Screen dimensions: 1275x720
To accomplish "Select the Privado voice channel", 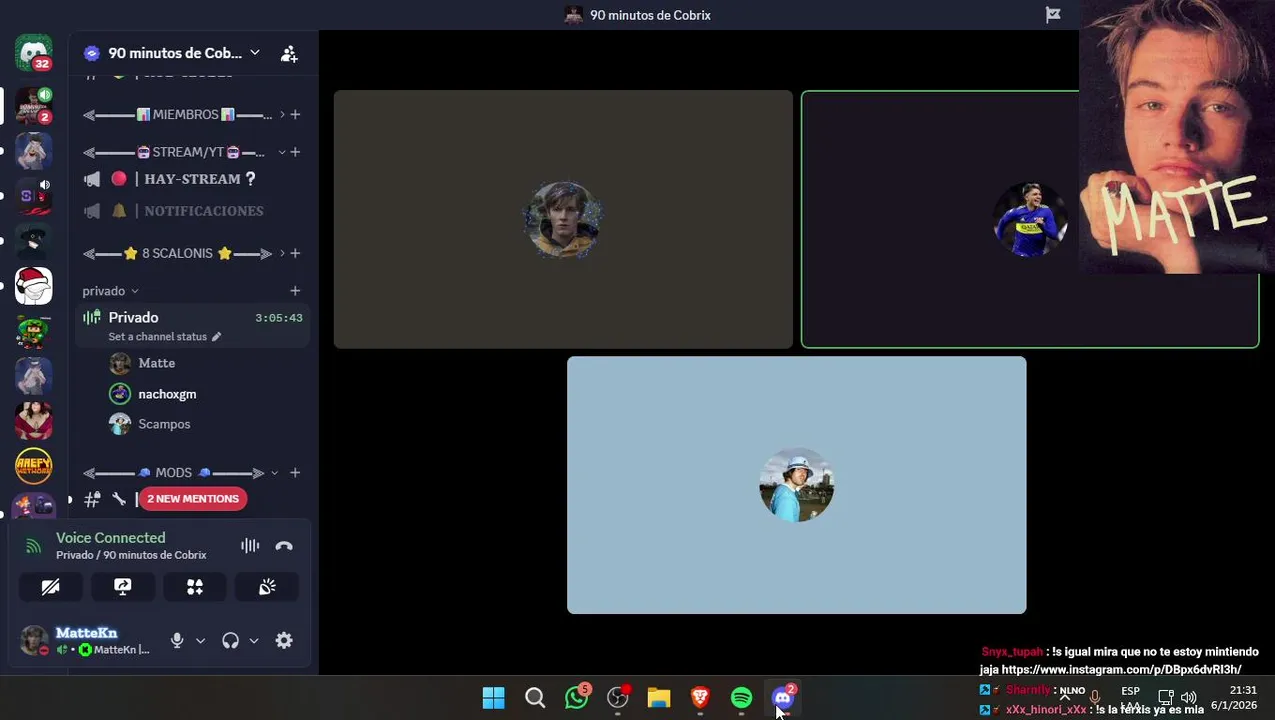I will click(x=193, y=325).
